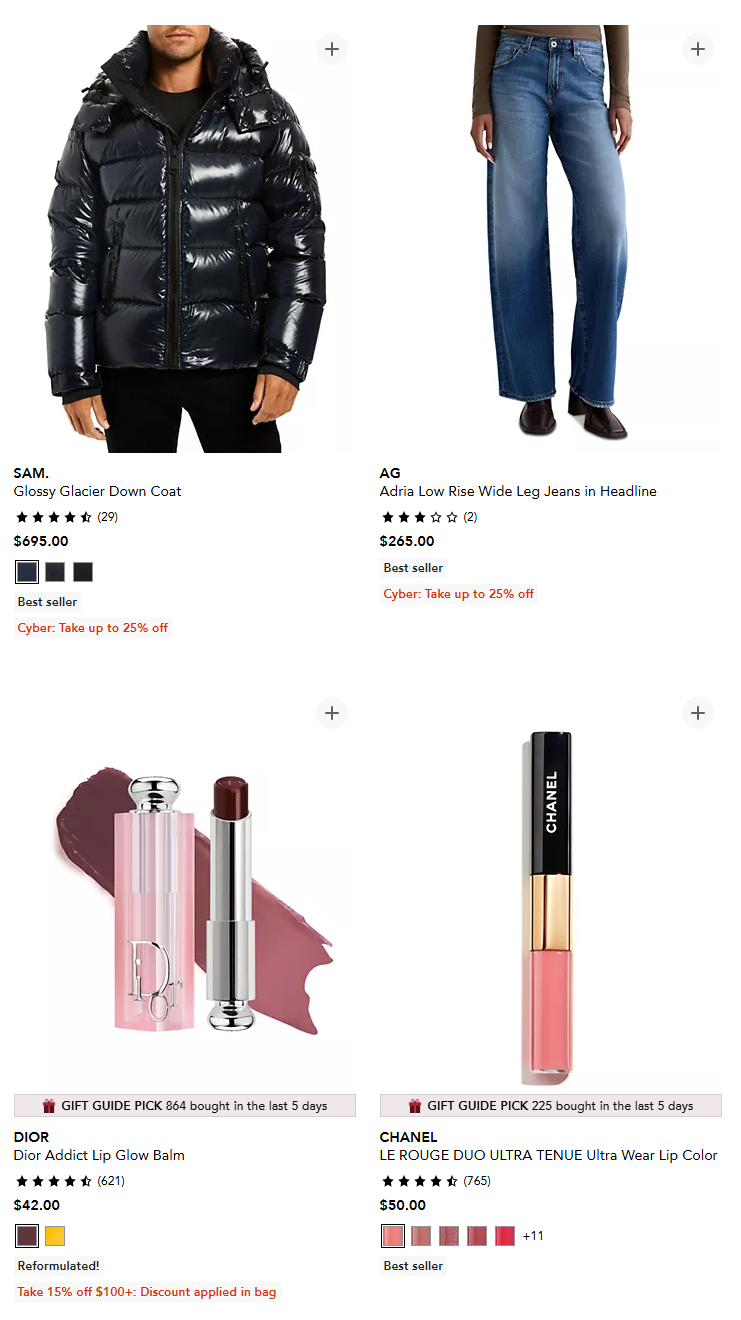This screenshot has width=741, height=1320.
Task: Expand +11 more Chanel color options
Action: click(x=533, y=1236)
